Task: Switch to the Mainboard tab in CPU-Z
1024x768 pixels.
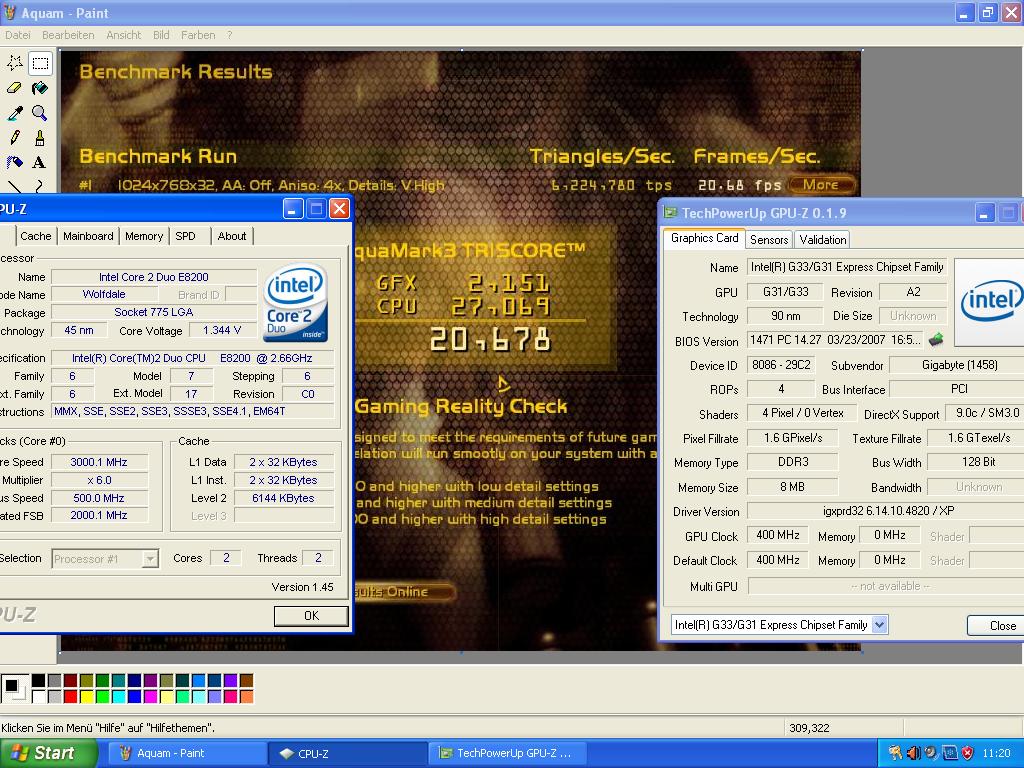Action: point(88,236)
